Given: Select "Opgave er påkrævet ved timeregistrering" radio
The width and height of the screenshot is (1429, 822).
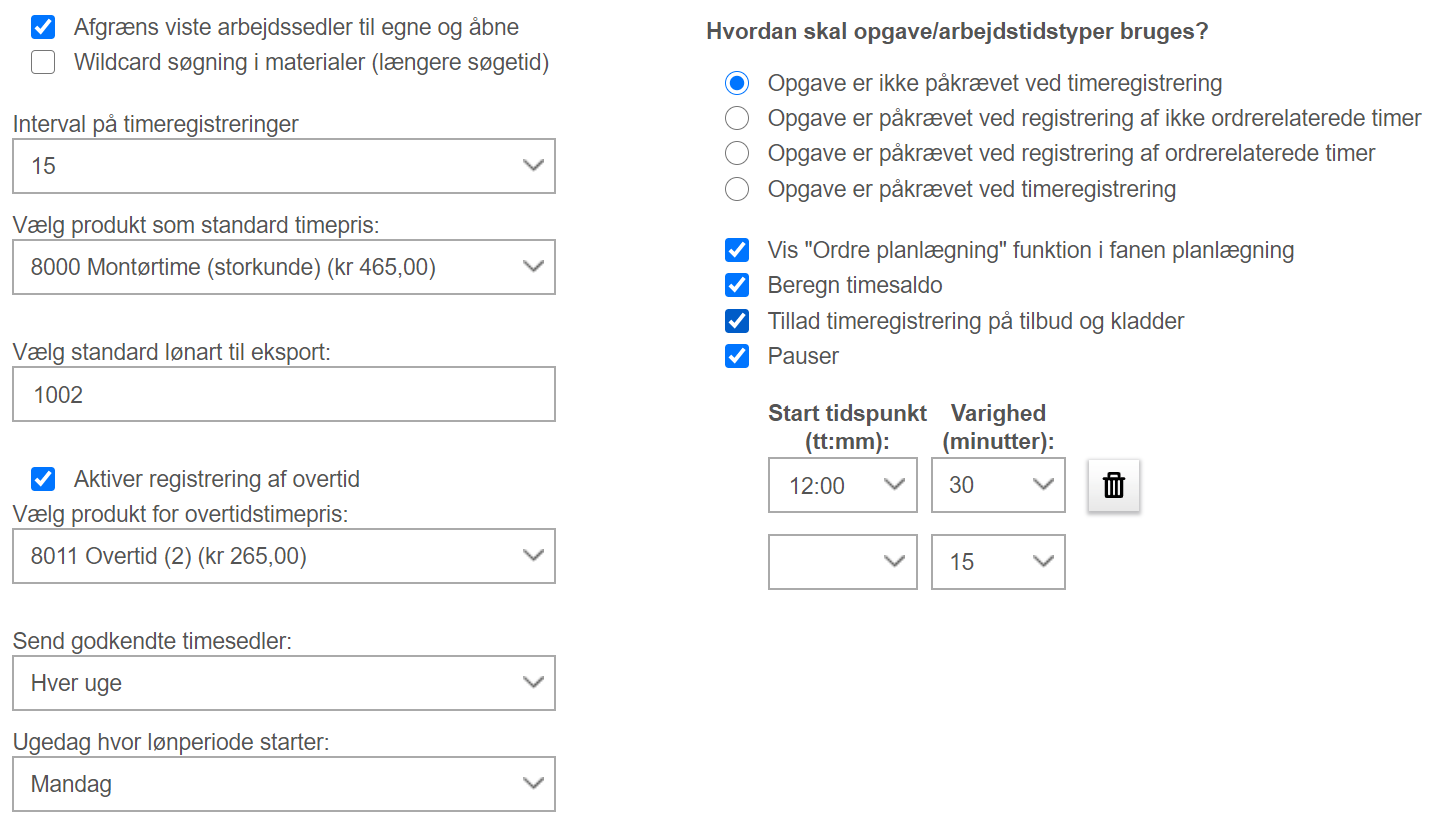Looking at the screenshot, I should click(x=737, y=189).
